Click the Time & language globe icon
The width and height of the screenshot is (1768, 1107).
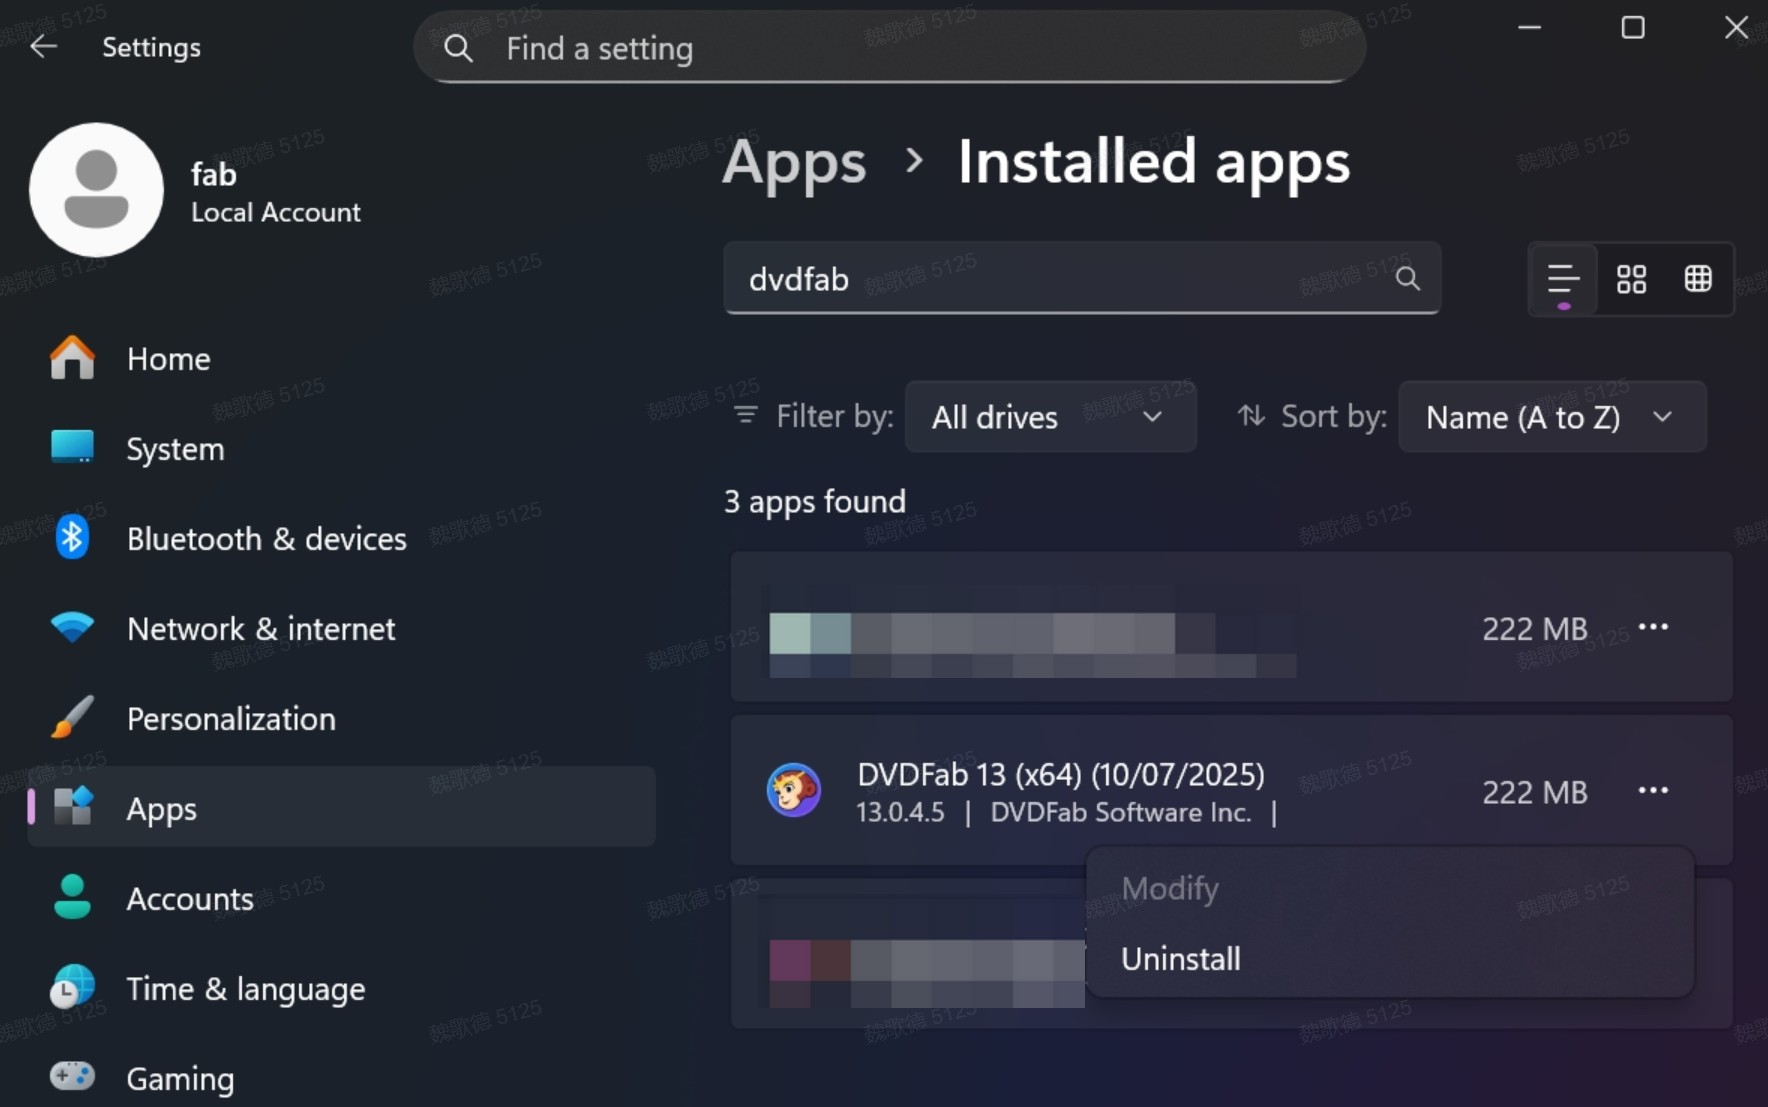click(x=72, y=987)
